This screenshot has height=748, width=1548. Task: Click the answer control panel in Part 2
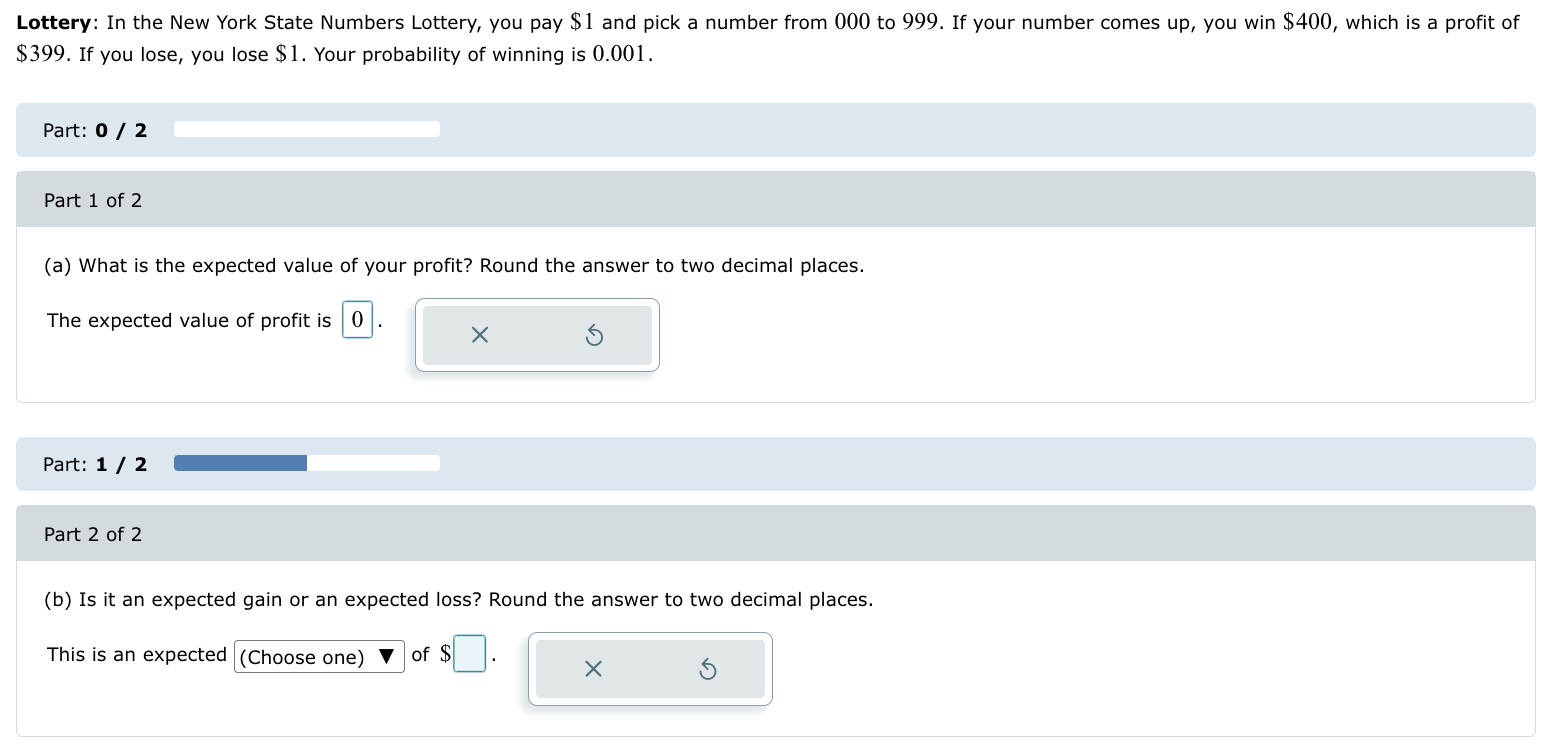[x=650, y=669]
